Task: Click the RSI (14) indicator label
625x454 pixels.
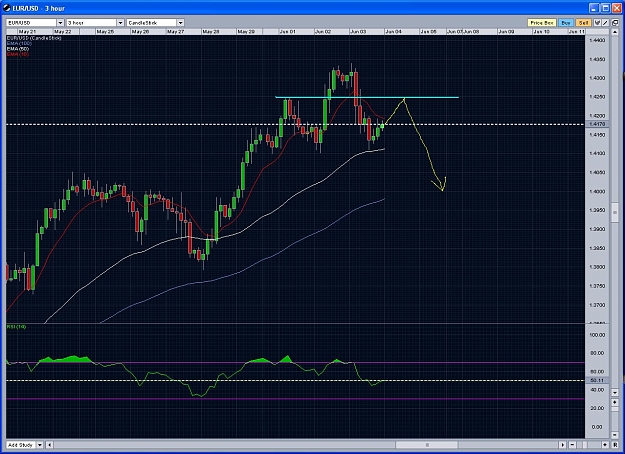Action: click(16, 327)
